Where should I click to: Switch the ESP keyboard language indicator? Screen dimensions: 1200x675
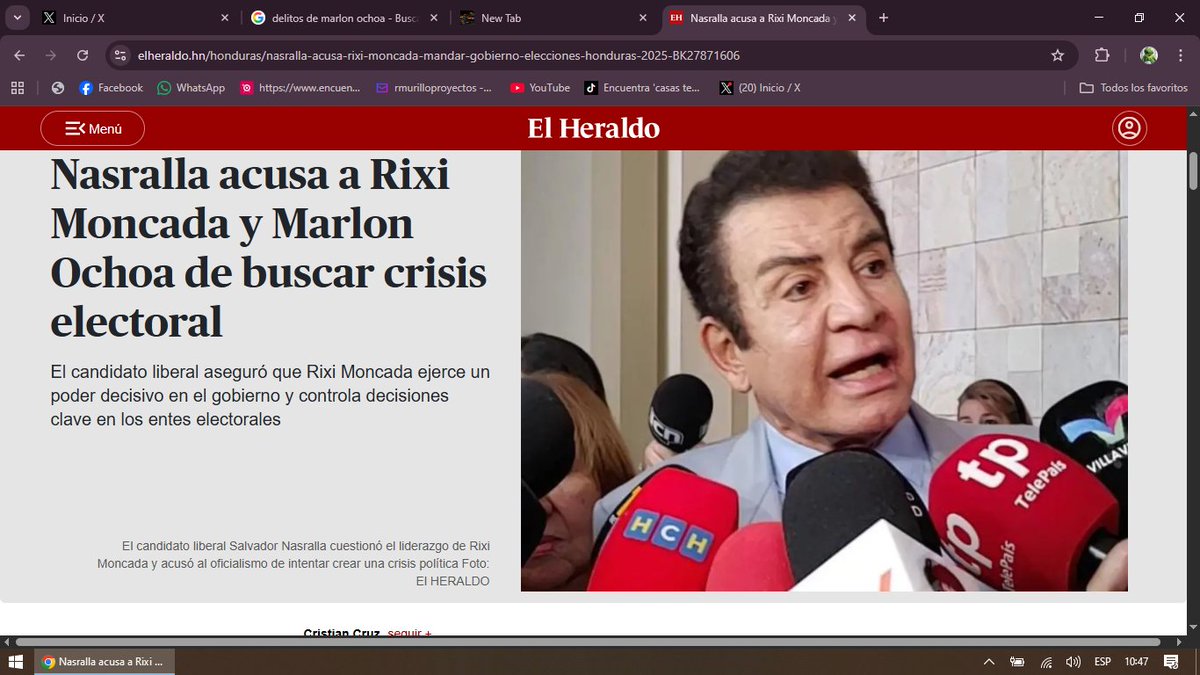1102,662
